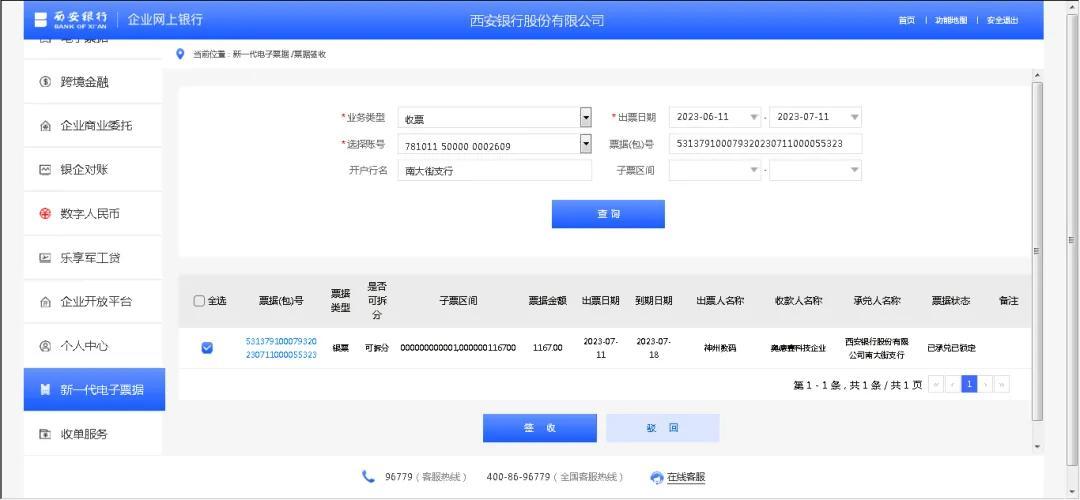Select 新一代电子票据 in the sidebar
The height and width of the screenshot is (500, 1080).
coord(94,390)
